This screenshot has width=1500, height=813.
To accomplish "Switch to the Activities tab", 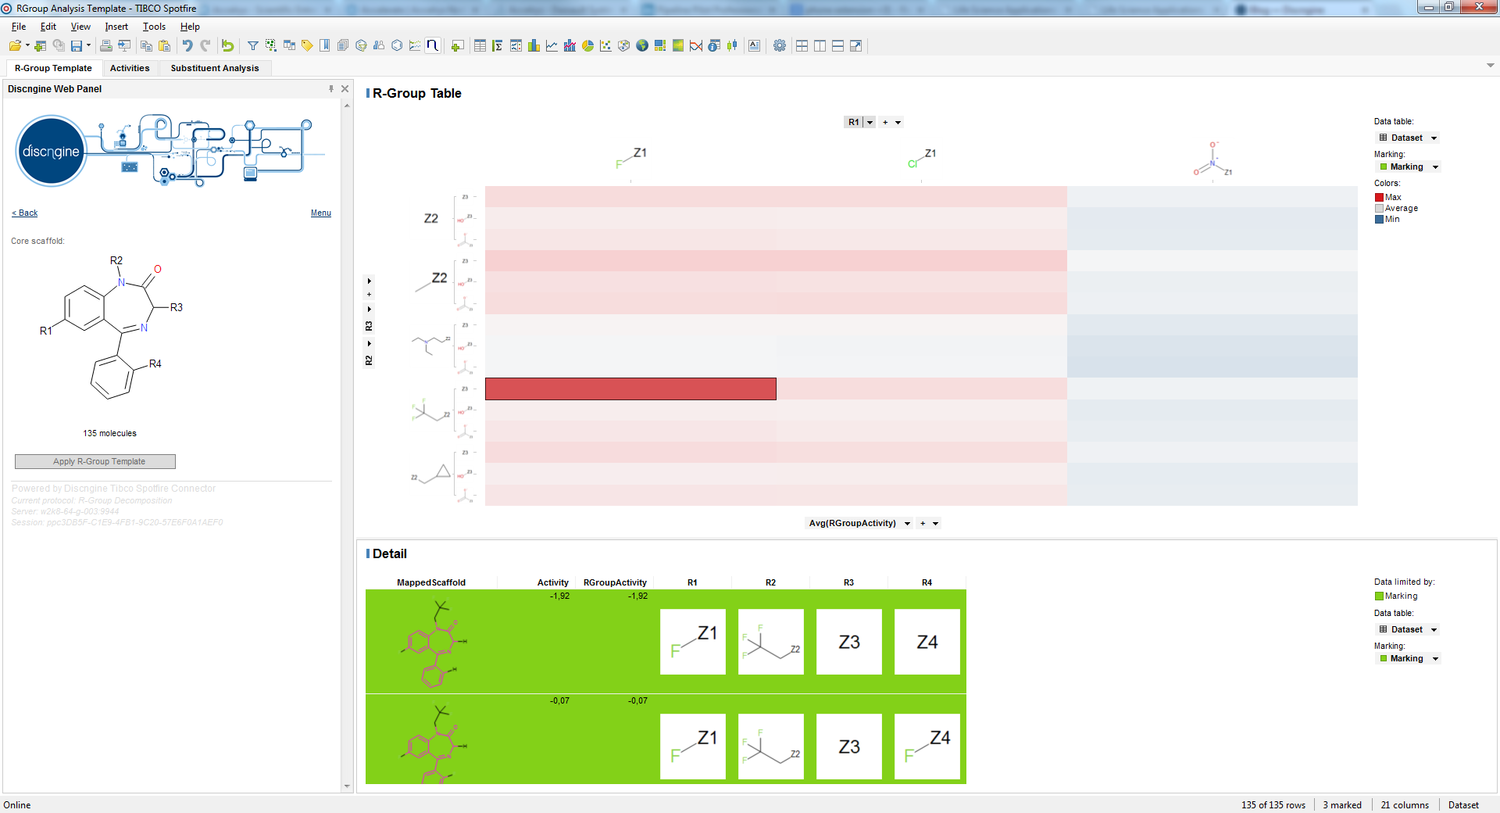I will (130, 68).
